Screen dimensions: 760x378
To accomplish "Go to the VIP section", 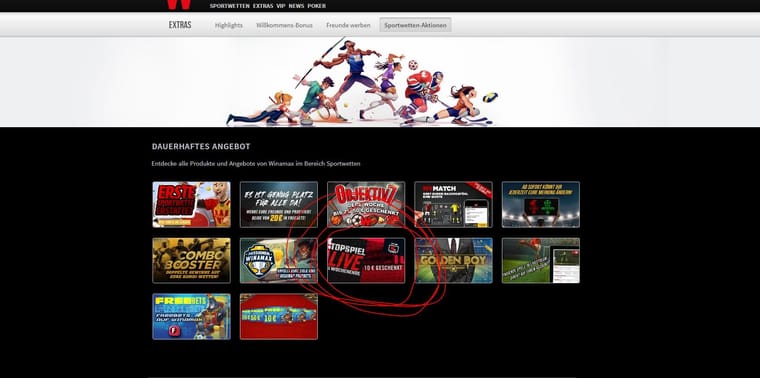I will (x=281, y=6).
